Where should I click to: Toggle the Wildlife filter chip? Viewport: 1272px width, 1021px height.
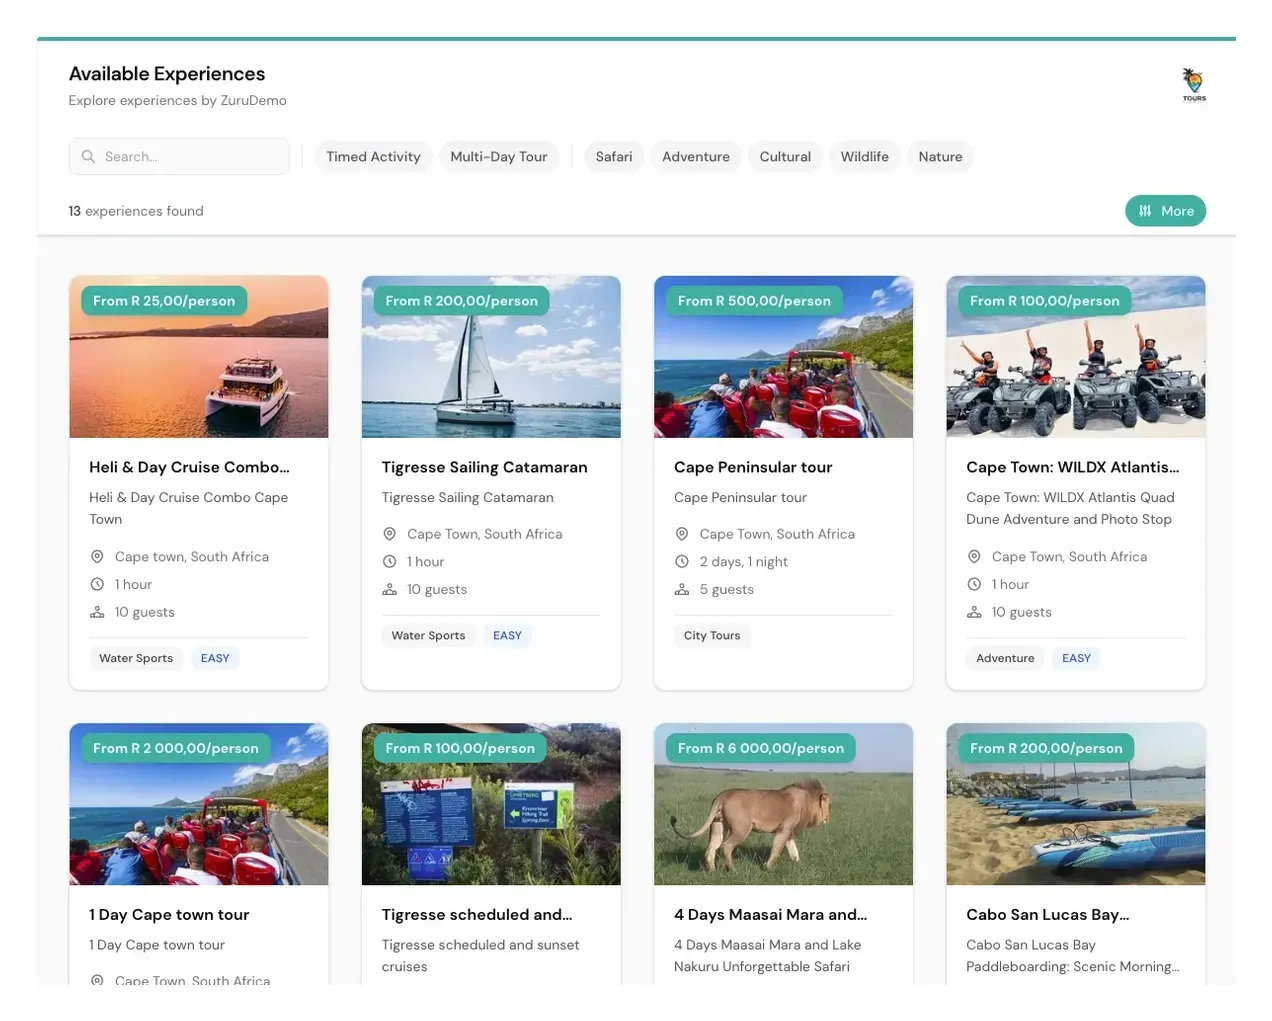[865, 157]
